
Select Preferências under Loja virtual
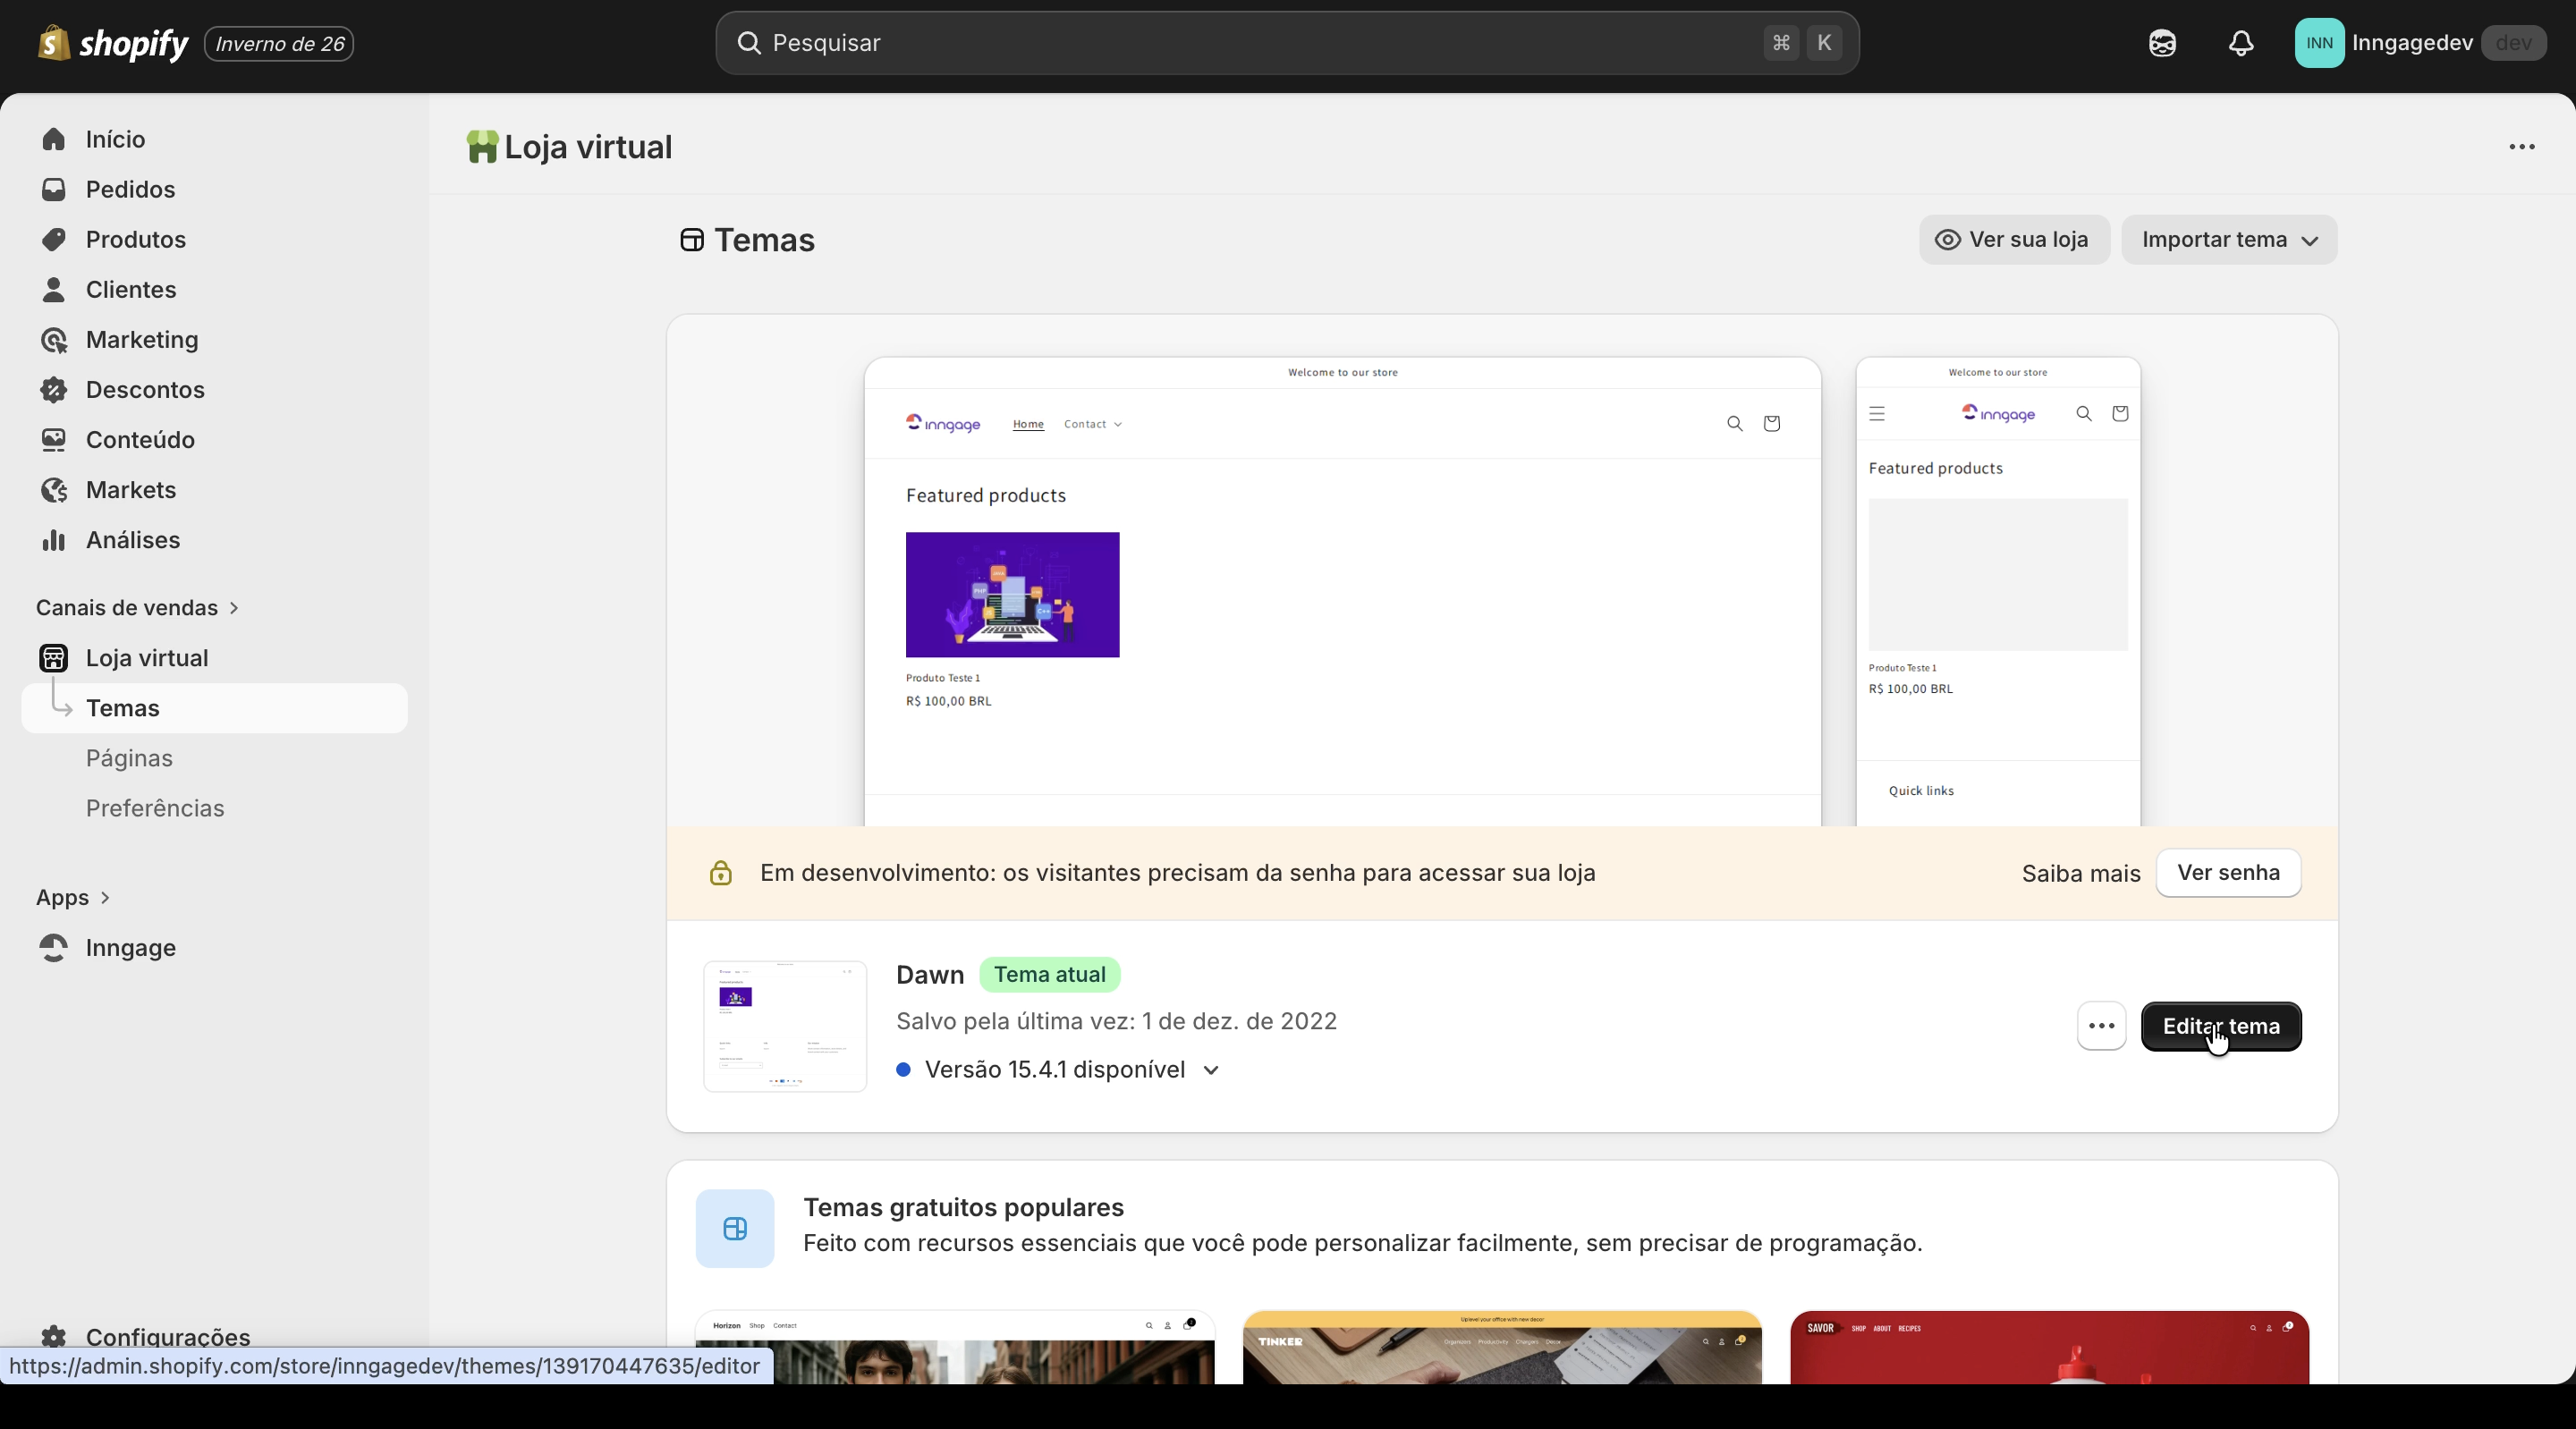click(x=155, y=808)
